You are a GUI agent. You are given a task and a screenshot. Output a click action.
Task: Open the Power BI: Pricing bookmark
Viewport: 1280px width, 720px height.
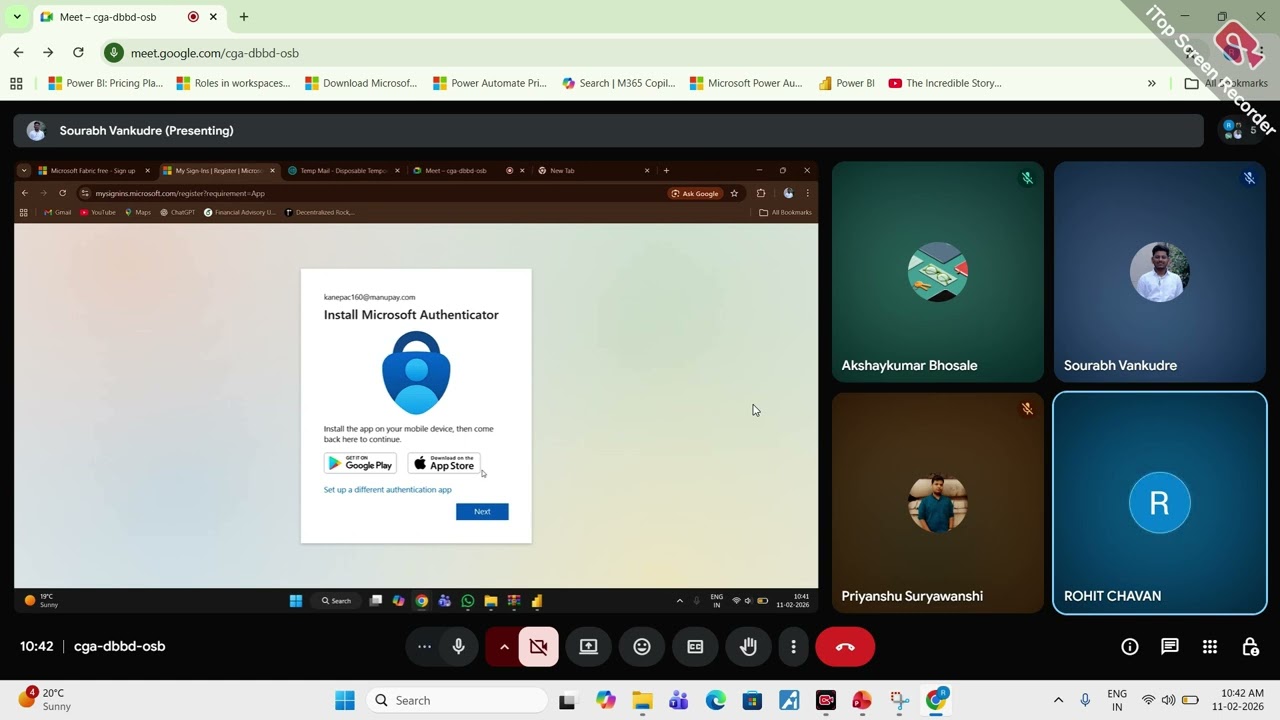pyautogui.click(x=106, y=83)
